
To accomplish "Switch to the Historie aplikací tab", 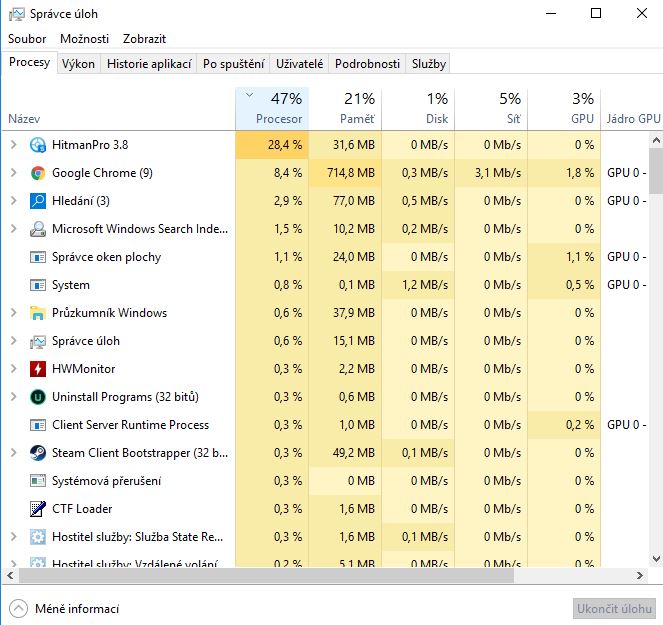I will [x=149, y=64].
